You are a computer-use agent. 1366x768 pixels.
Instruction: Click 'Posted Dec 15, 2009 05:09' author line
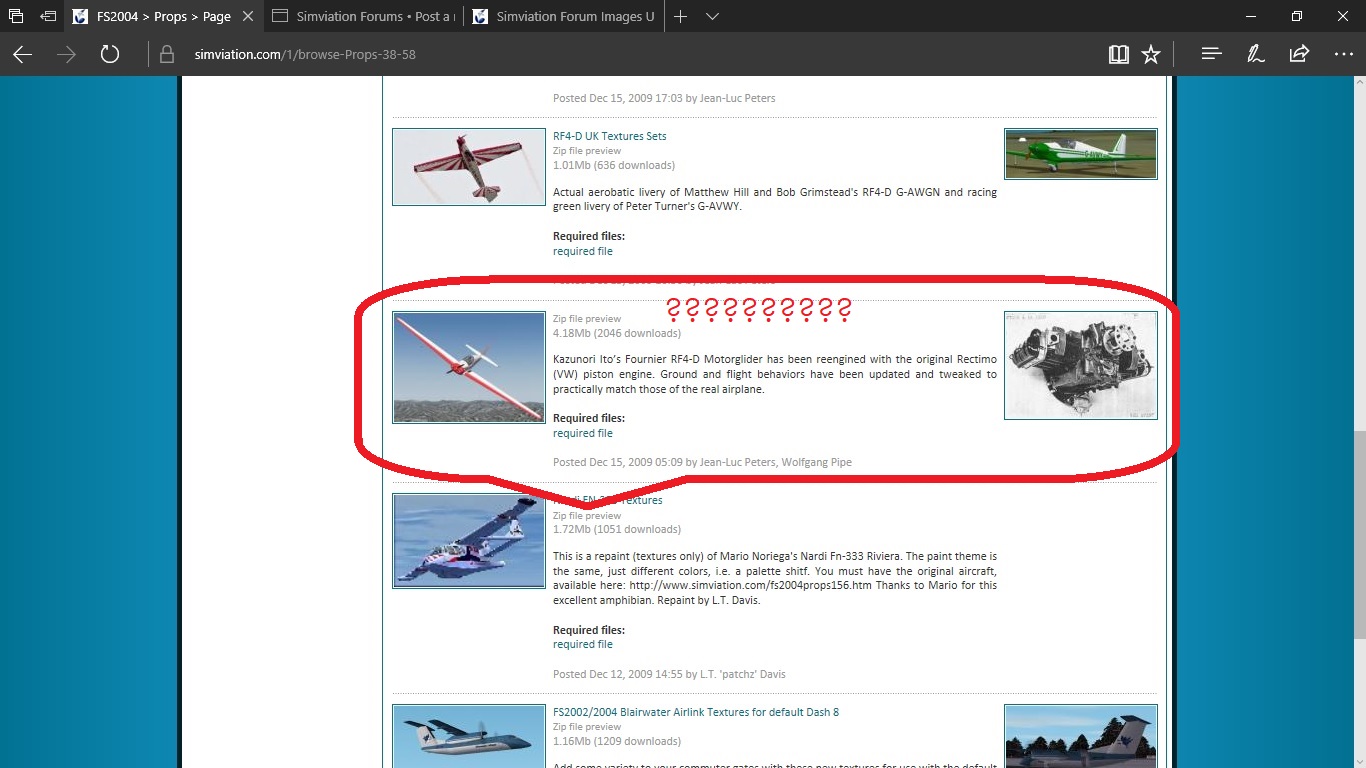702,462
